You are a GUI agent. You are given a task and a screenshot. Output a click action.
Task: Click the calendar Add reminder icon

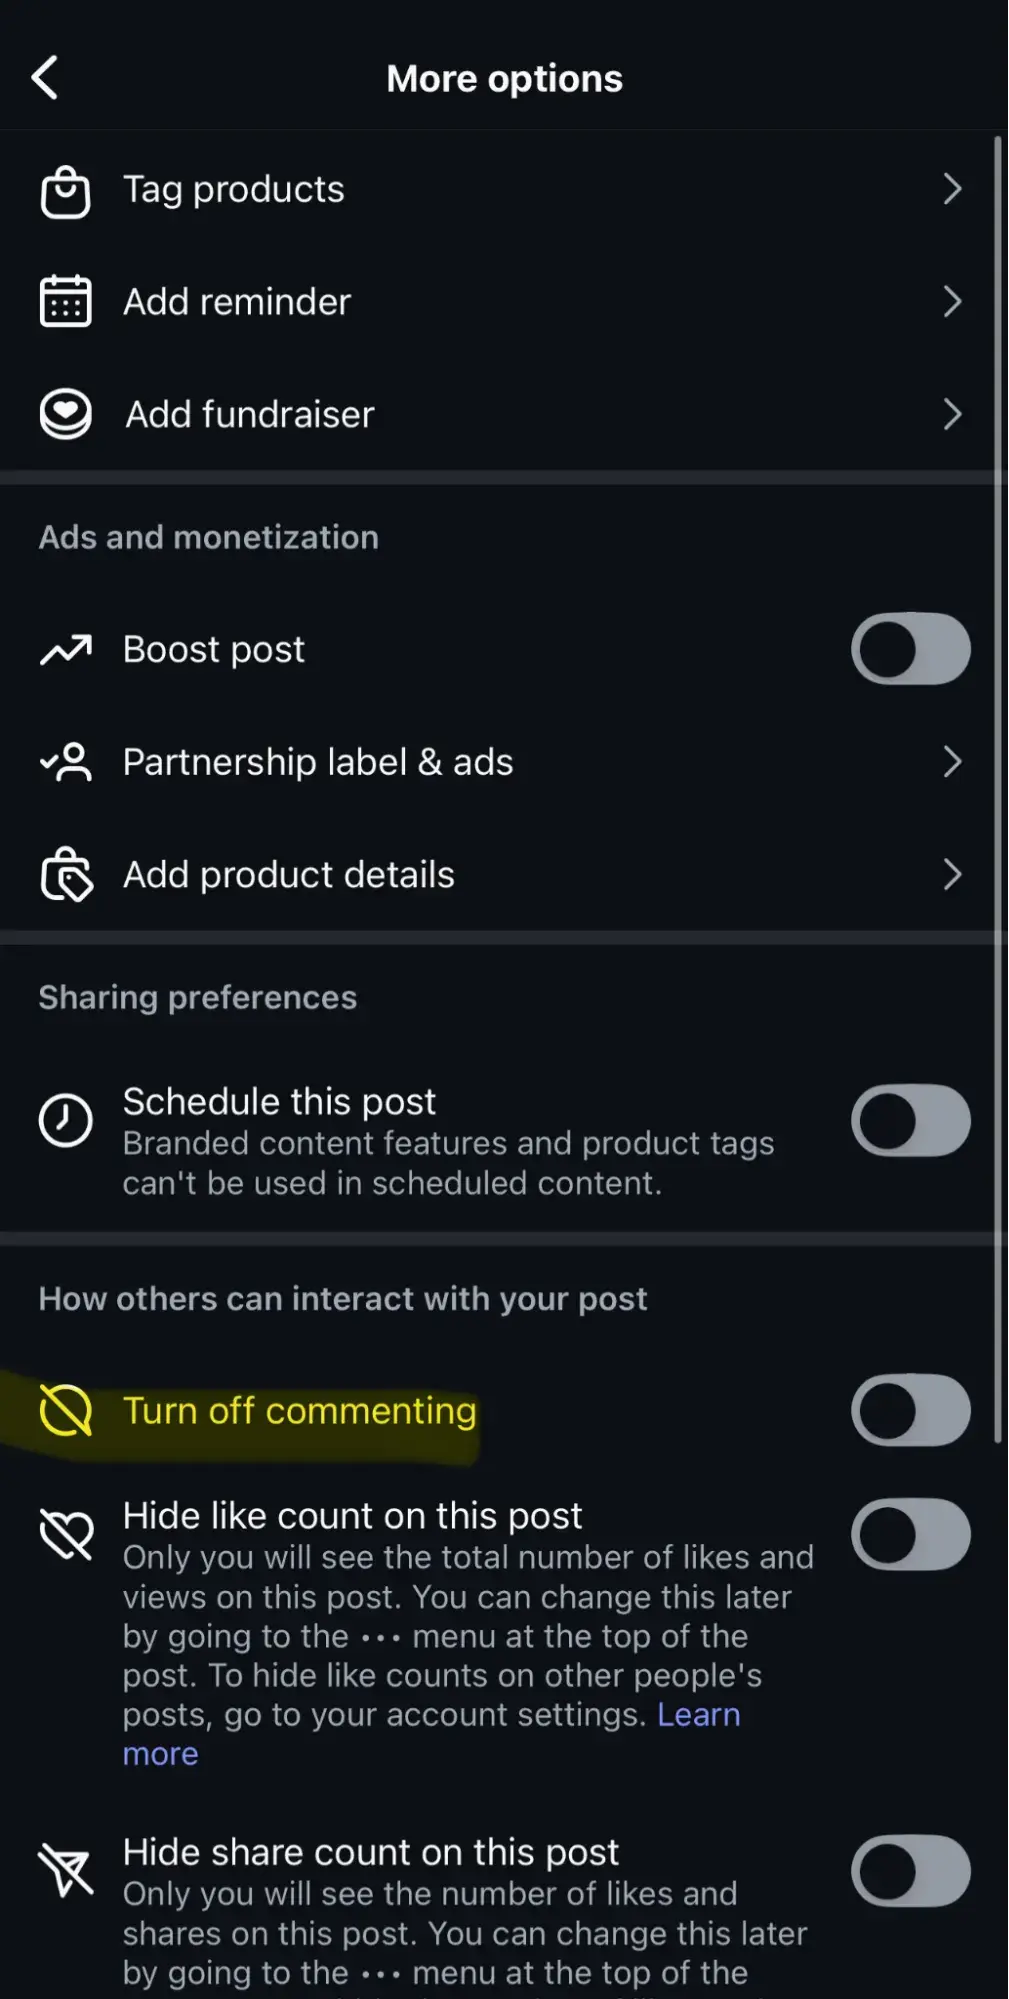point(65,302)
